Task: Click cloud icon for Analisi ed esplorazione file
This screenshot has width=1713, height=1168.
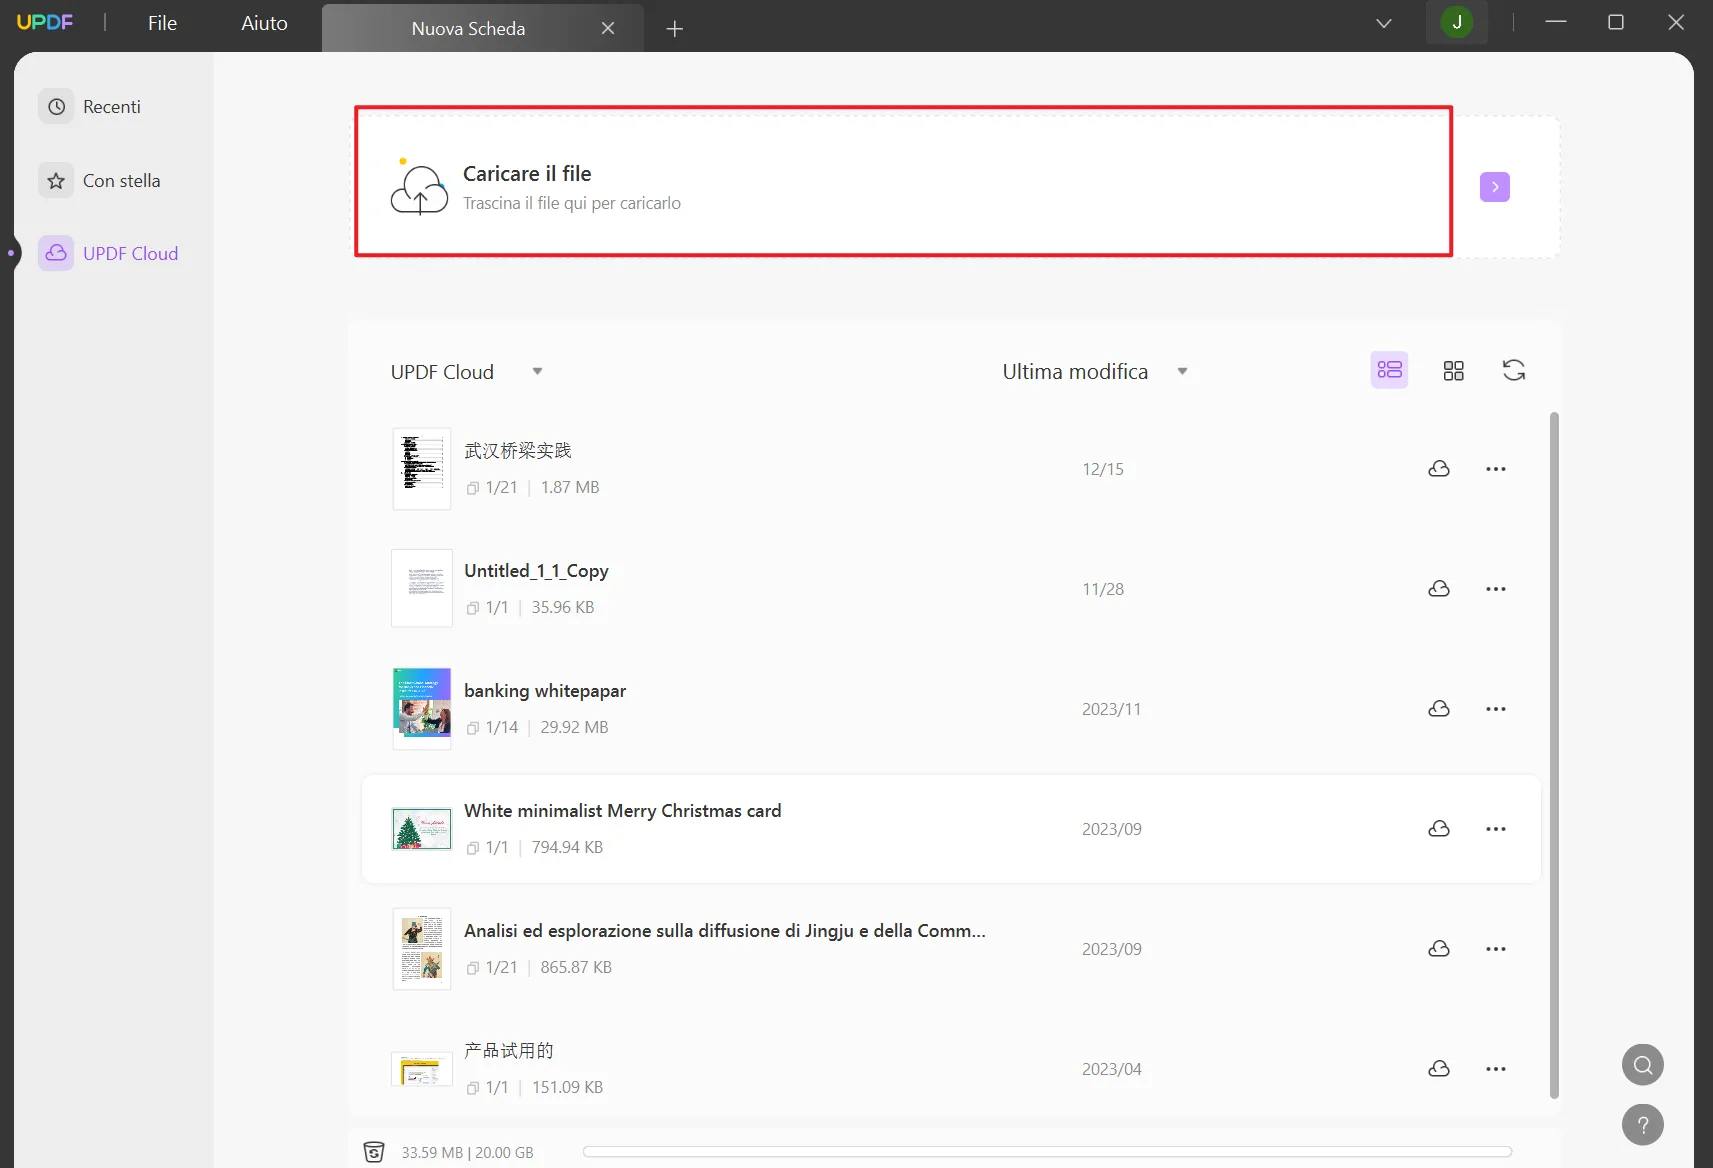Action: click(x=1438, y=949)
